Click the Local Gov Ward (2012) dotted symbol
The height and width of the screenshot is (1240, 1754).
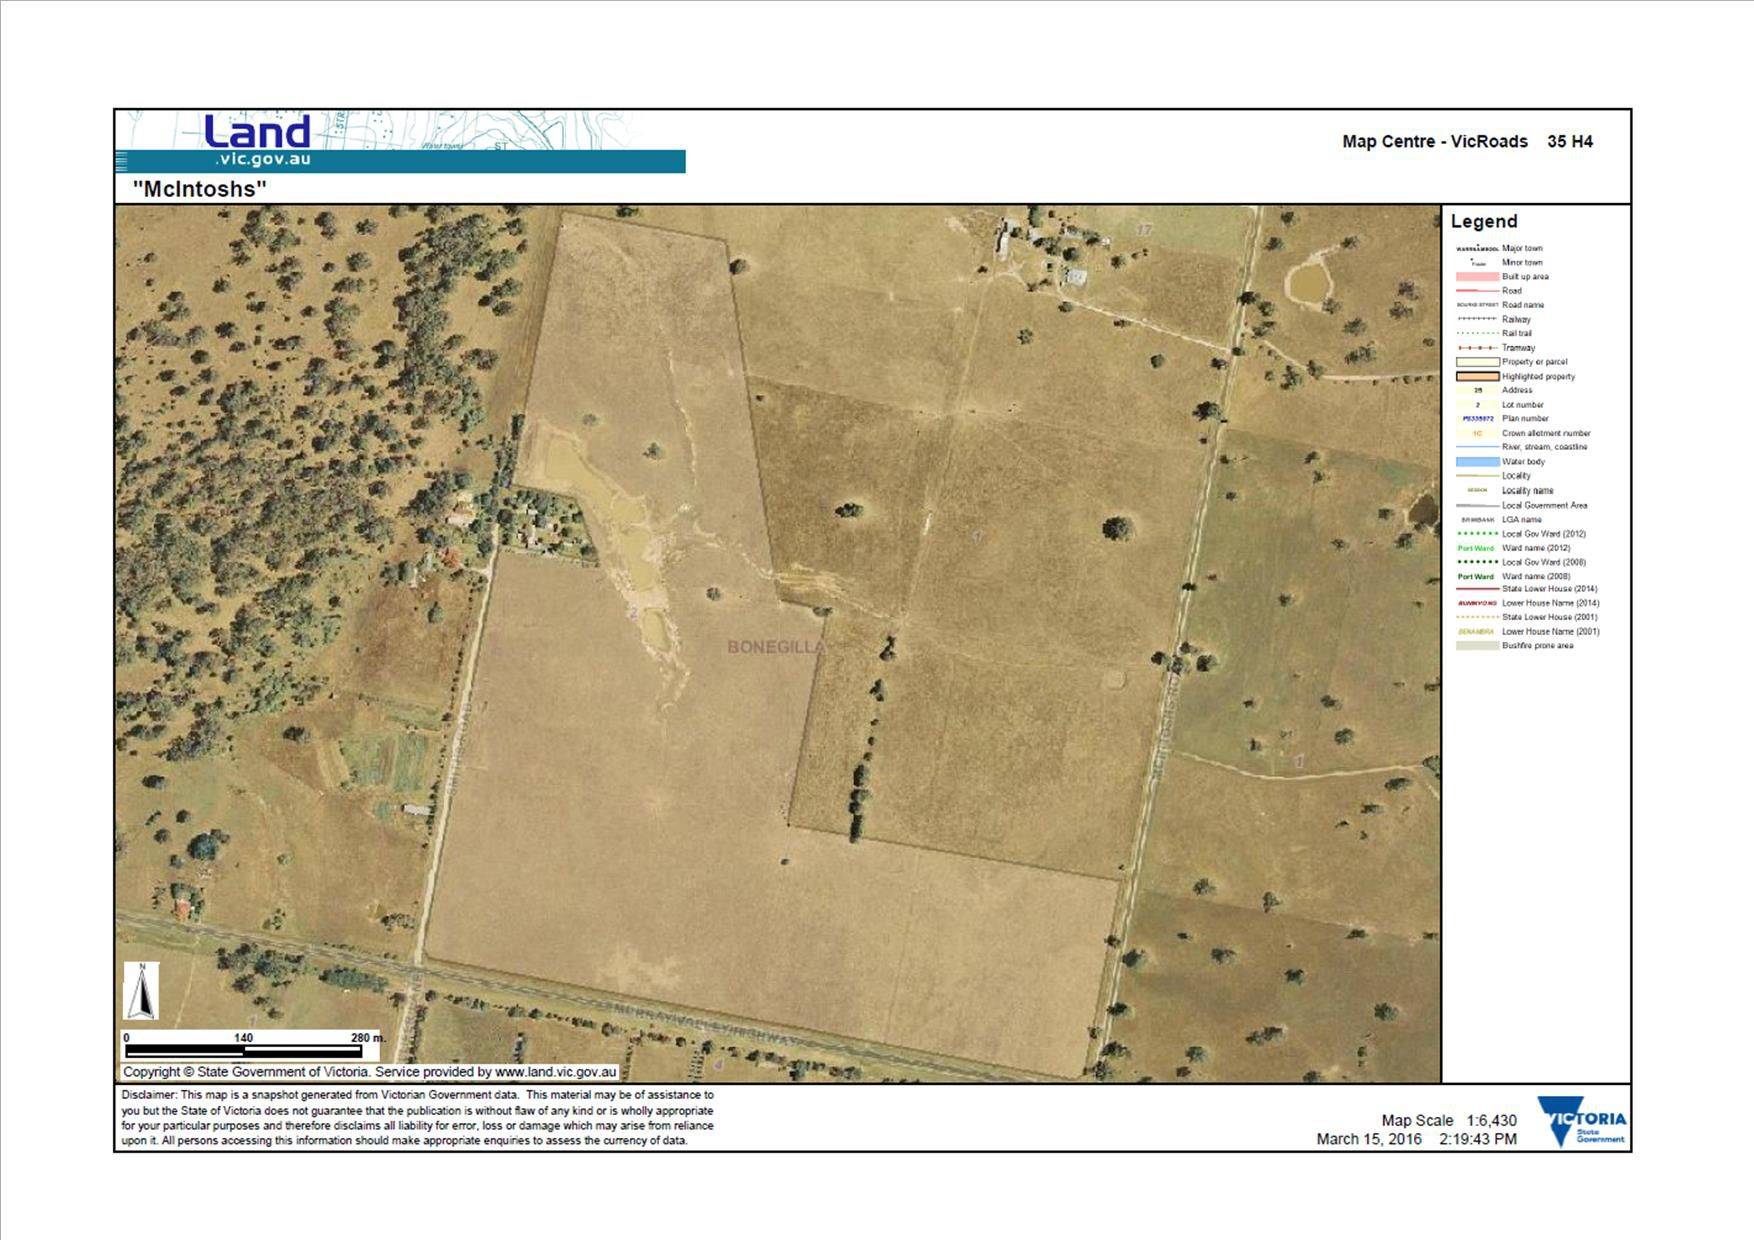coord(1476,534)
